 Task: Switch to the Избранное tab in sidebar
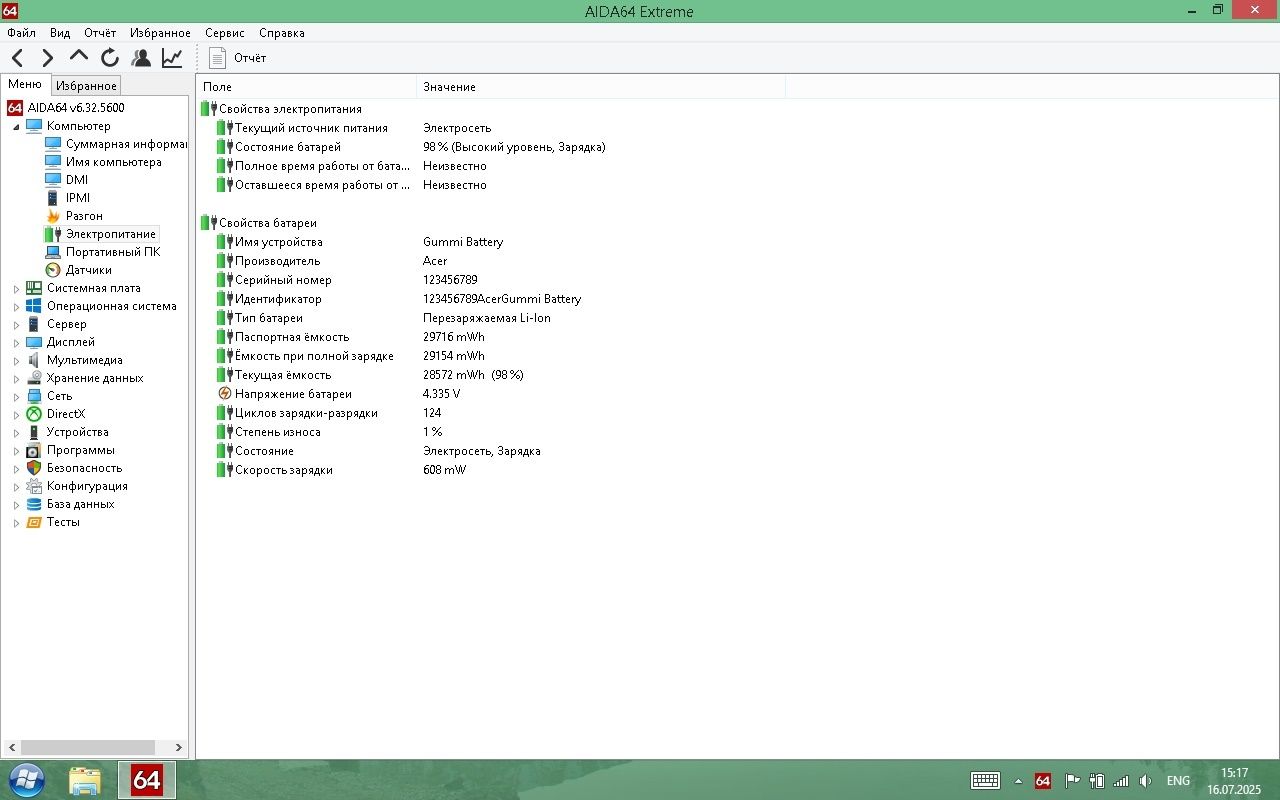[x=86, y=86]
